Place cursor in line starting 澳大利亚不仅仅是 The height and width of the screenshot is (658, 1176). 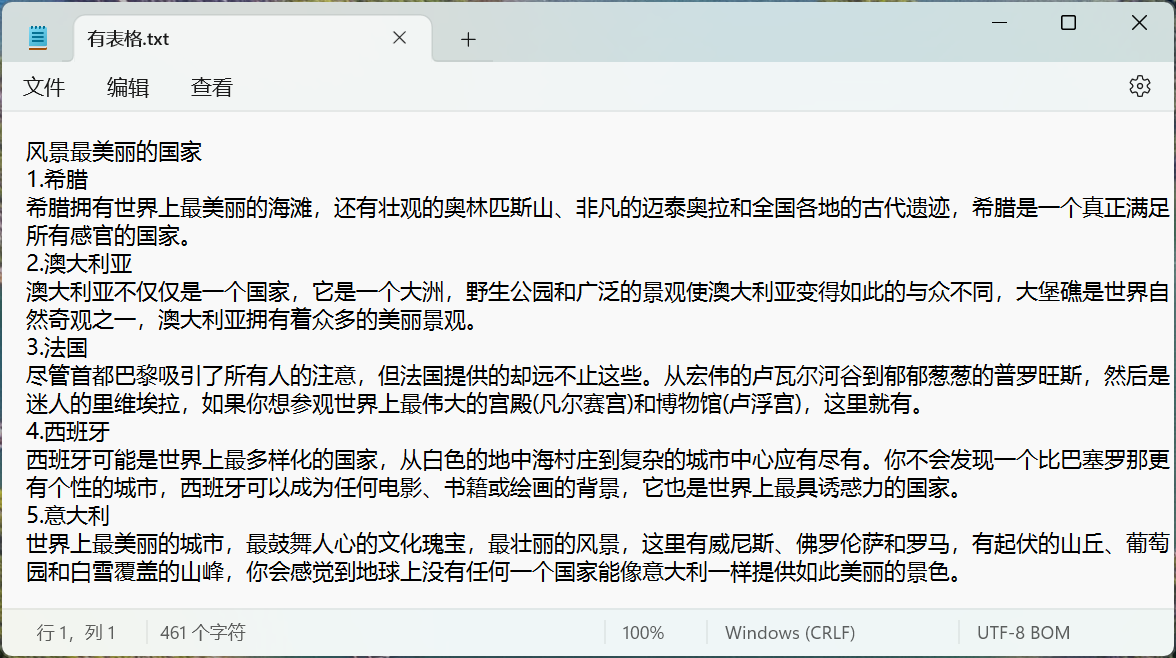pos(598,292)
